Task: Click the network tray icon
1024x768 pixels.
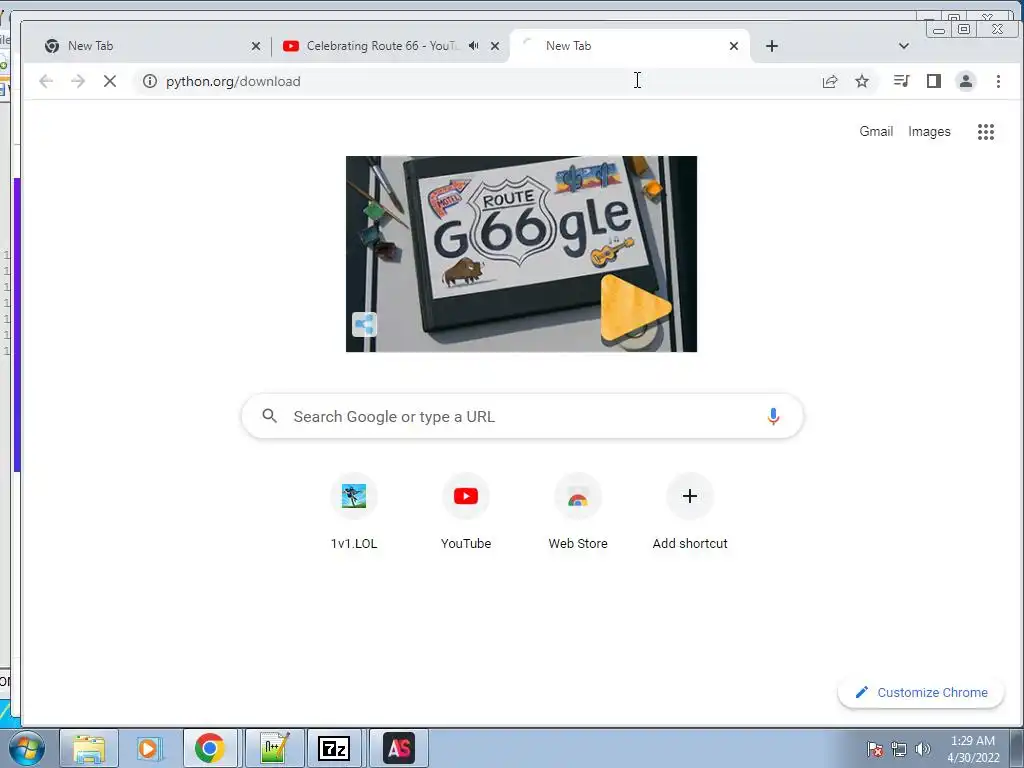Action: point(899,749)
